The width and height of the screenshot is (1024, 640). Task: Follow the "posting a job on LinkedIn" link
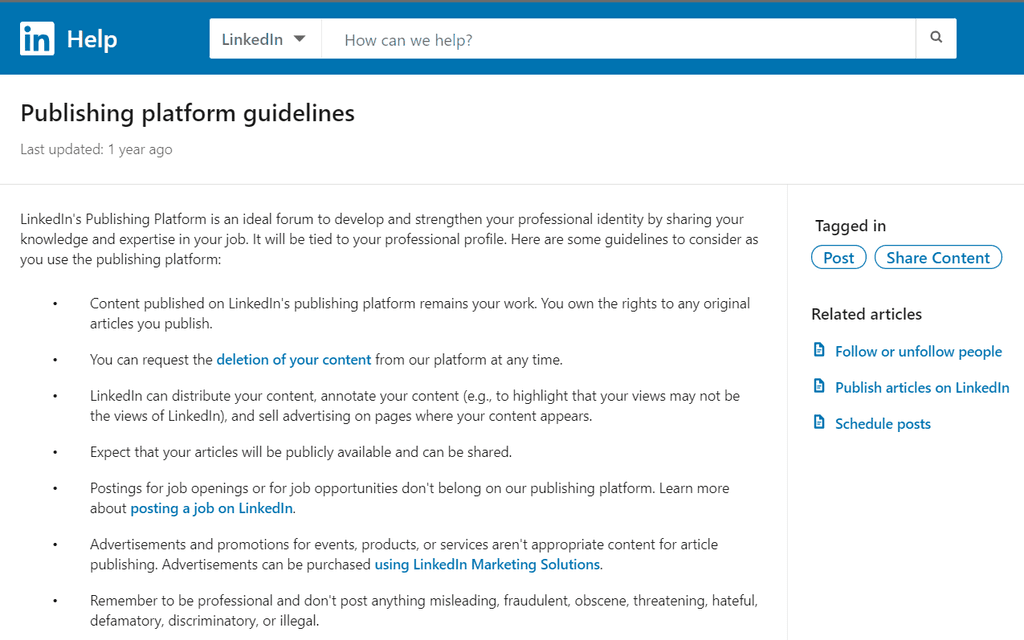click(211, 508)
